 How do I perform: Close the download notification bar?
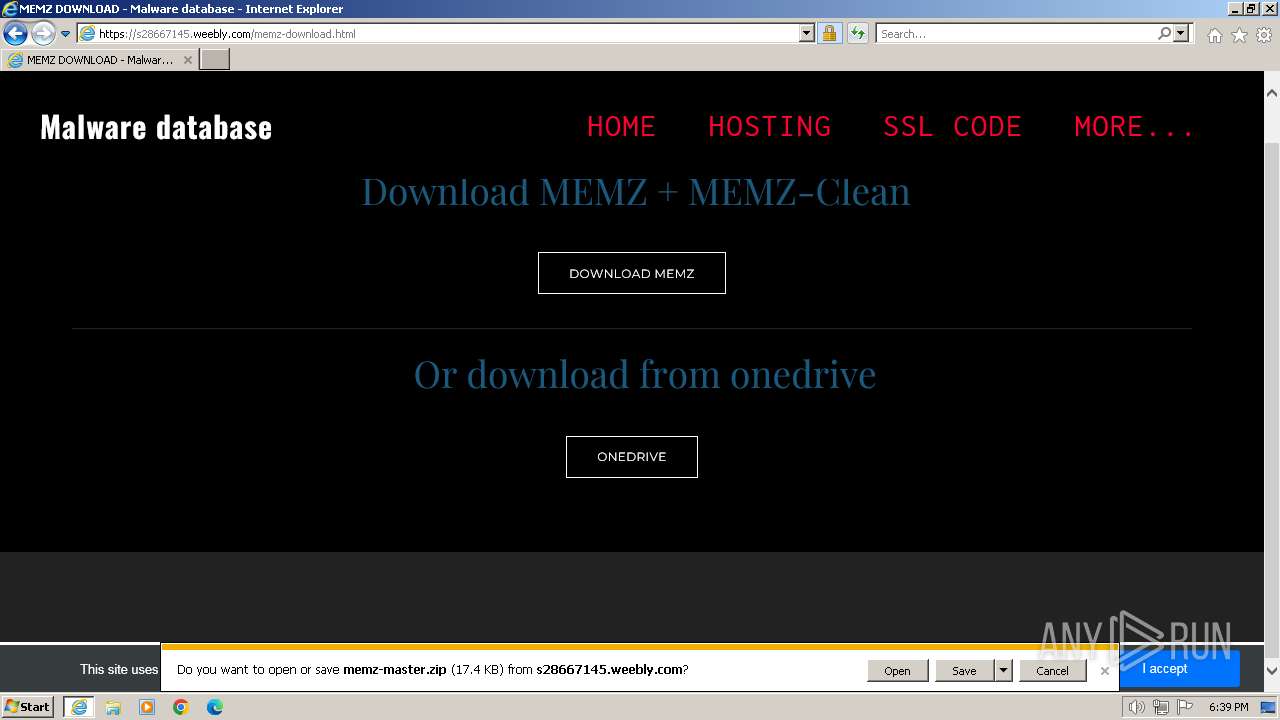click(x=1104, y=671)
